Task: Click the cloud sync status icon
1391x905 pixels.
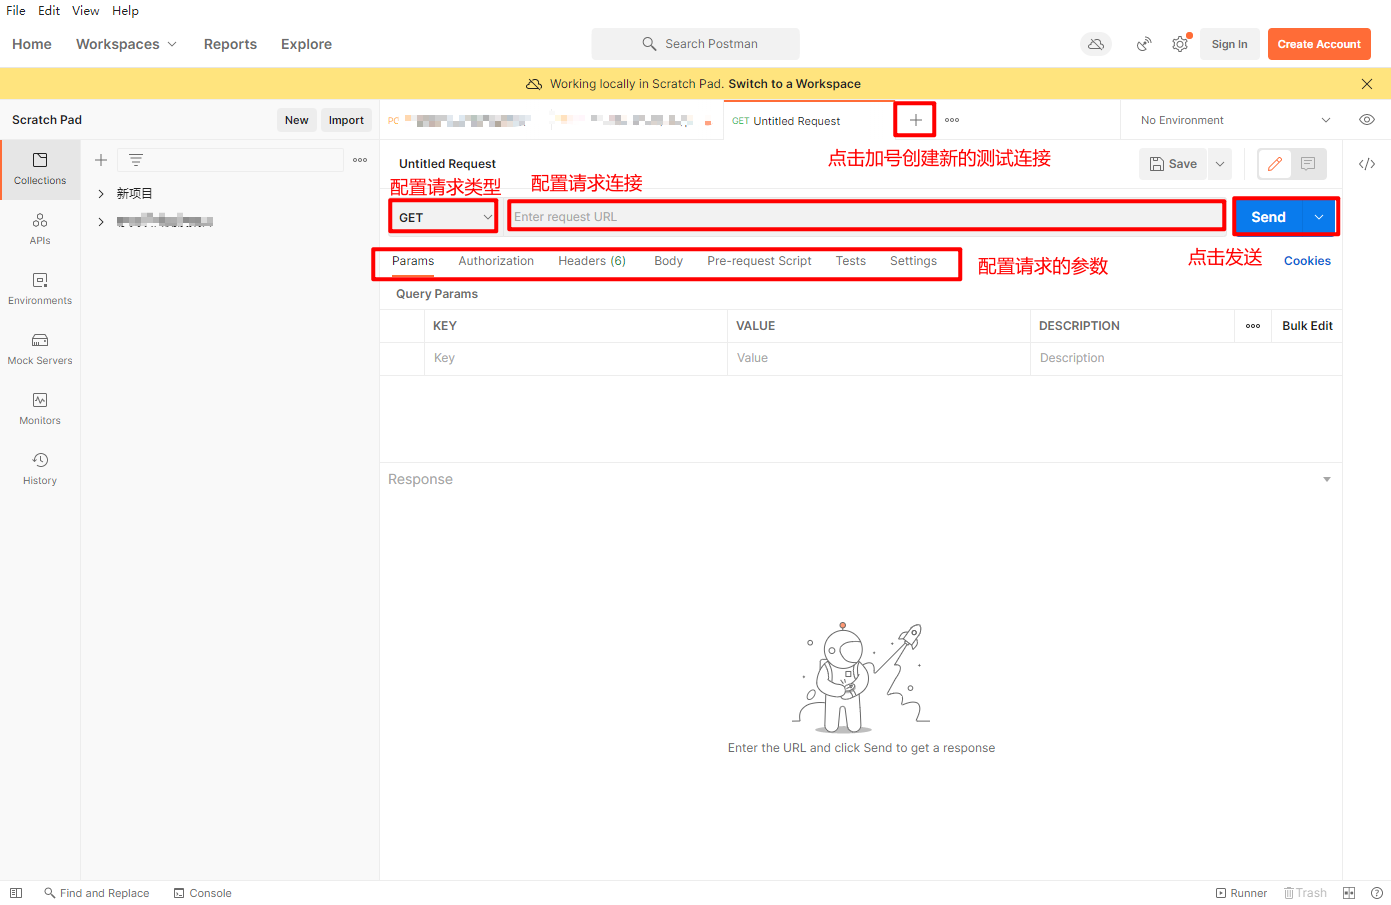Action: point(1096,44)
